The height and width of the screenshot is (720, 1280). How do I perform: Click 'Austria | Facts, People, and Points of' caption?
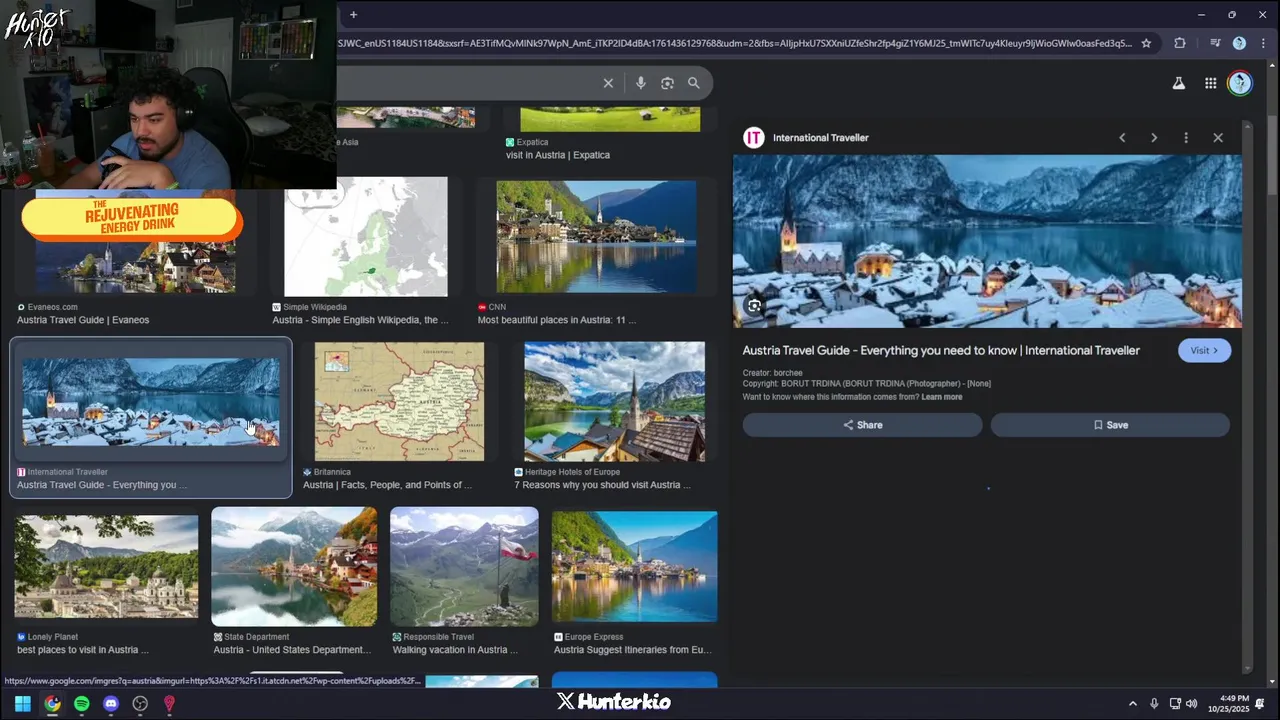point(387,485)
